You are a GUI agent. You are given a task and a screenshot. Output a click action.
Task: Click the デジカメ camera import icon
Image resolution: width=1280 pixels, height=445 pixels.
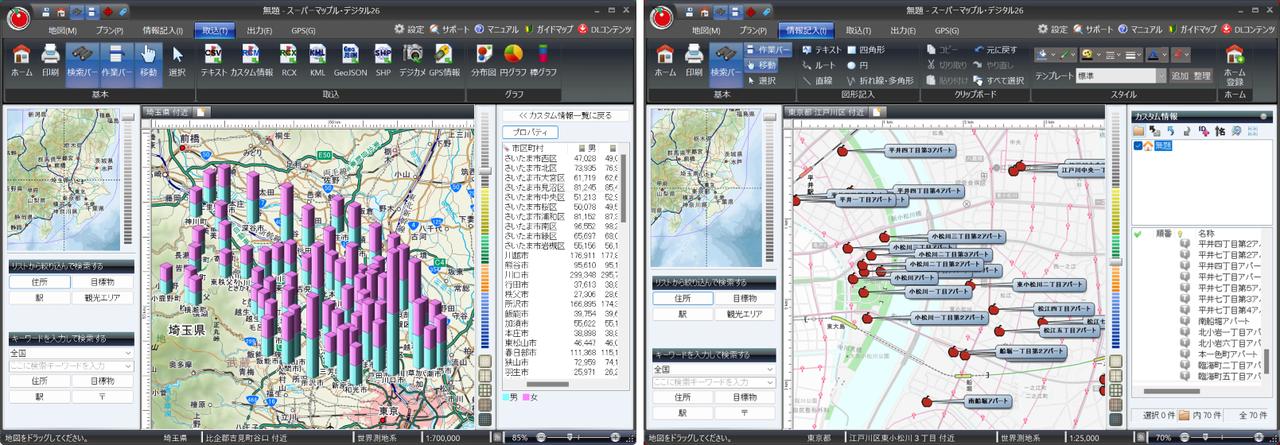pos(413,60)
